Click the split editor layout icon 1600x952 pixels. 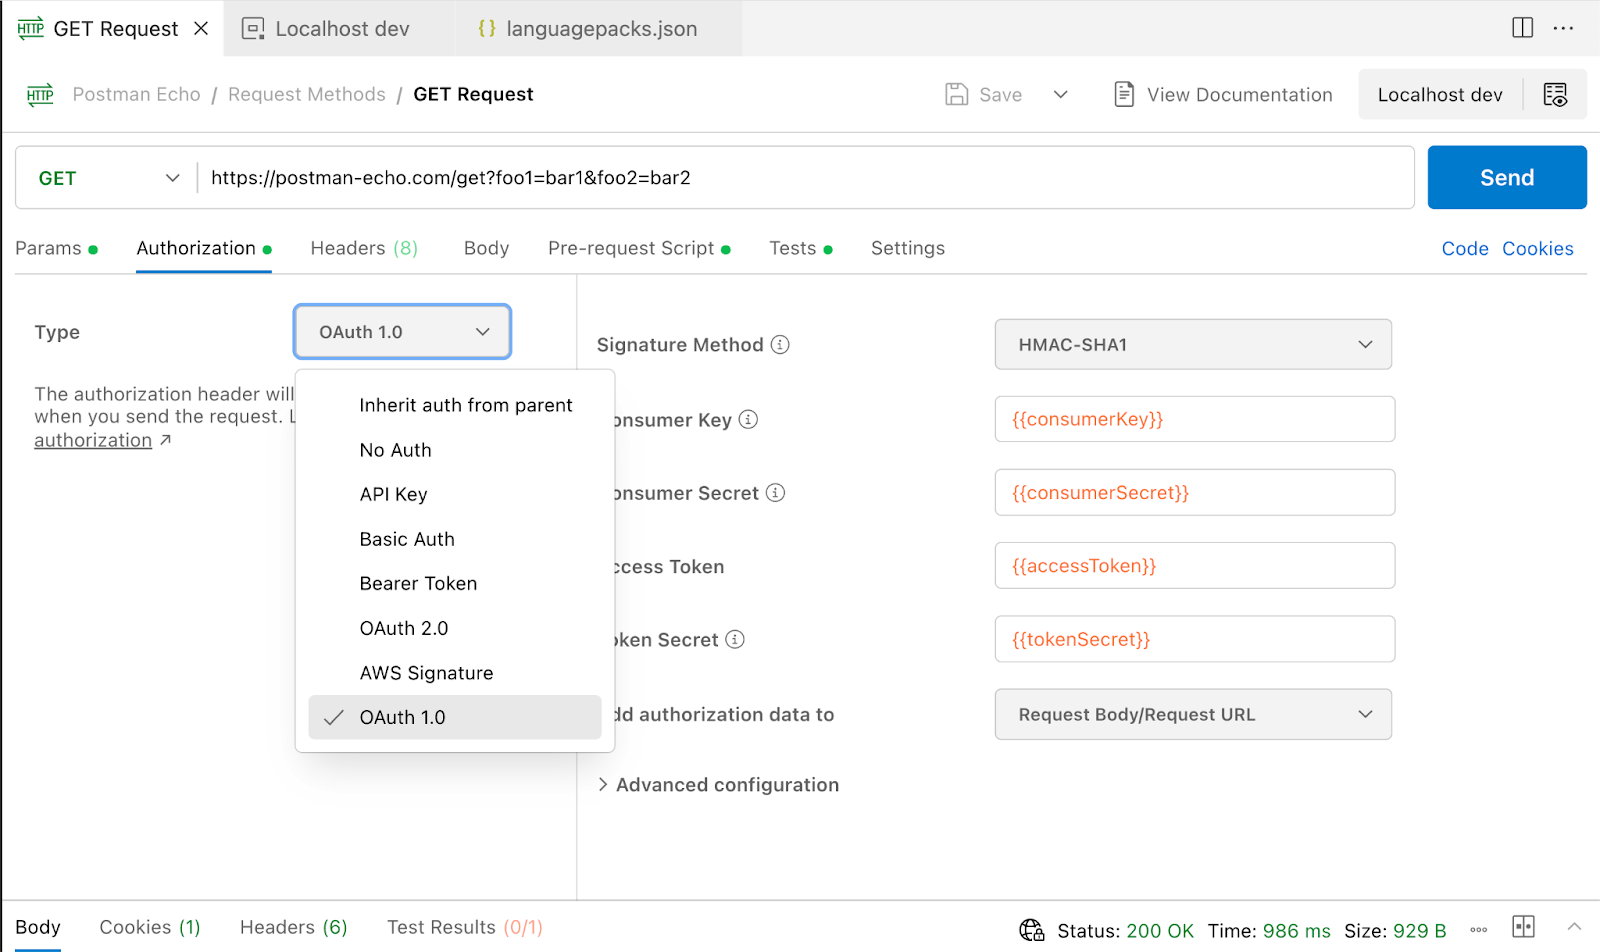coord(1522,28)
